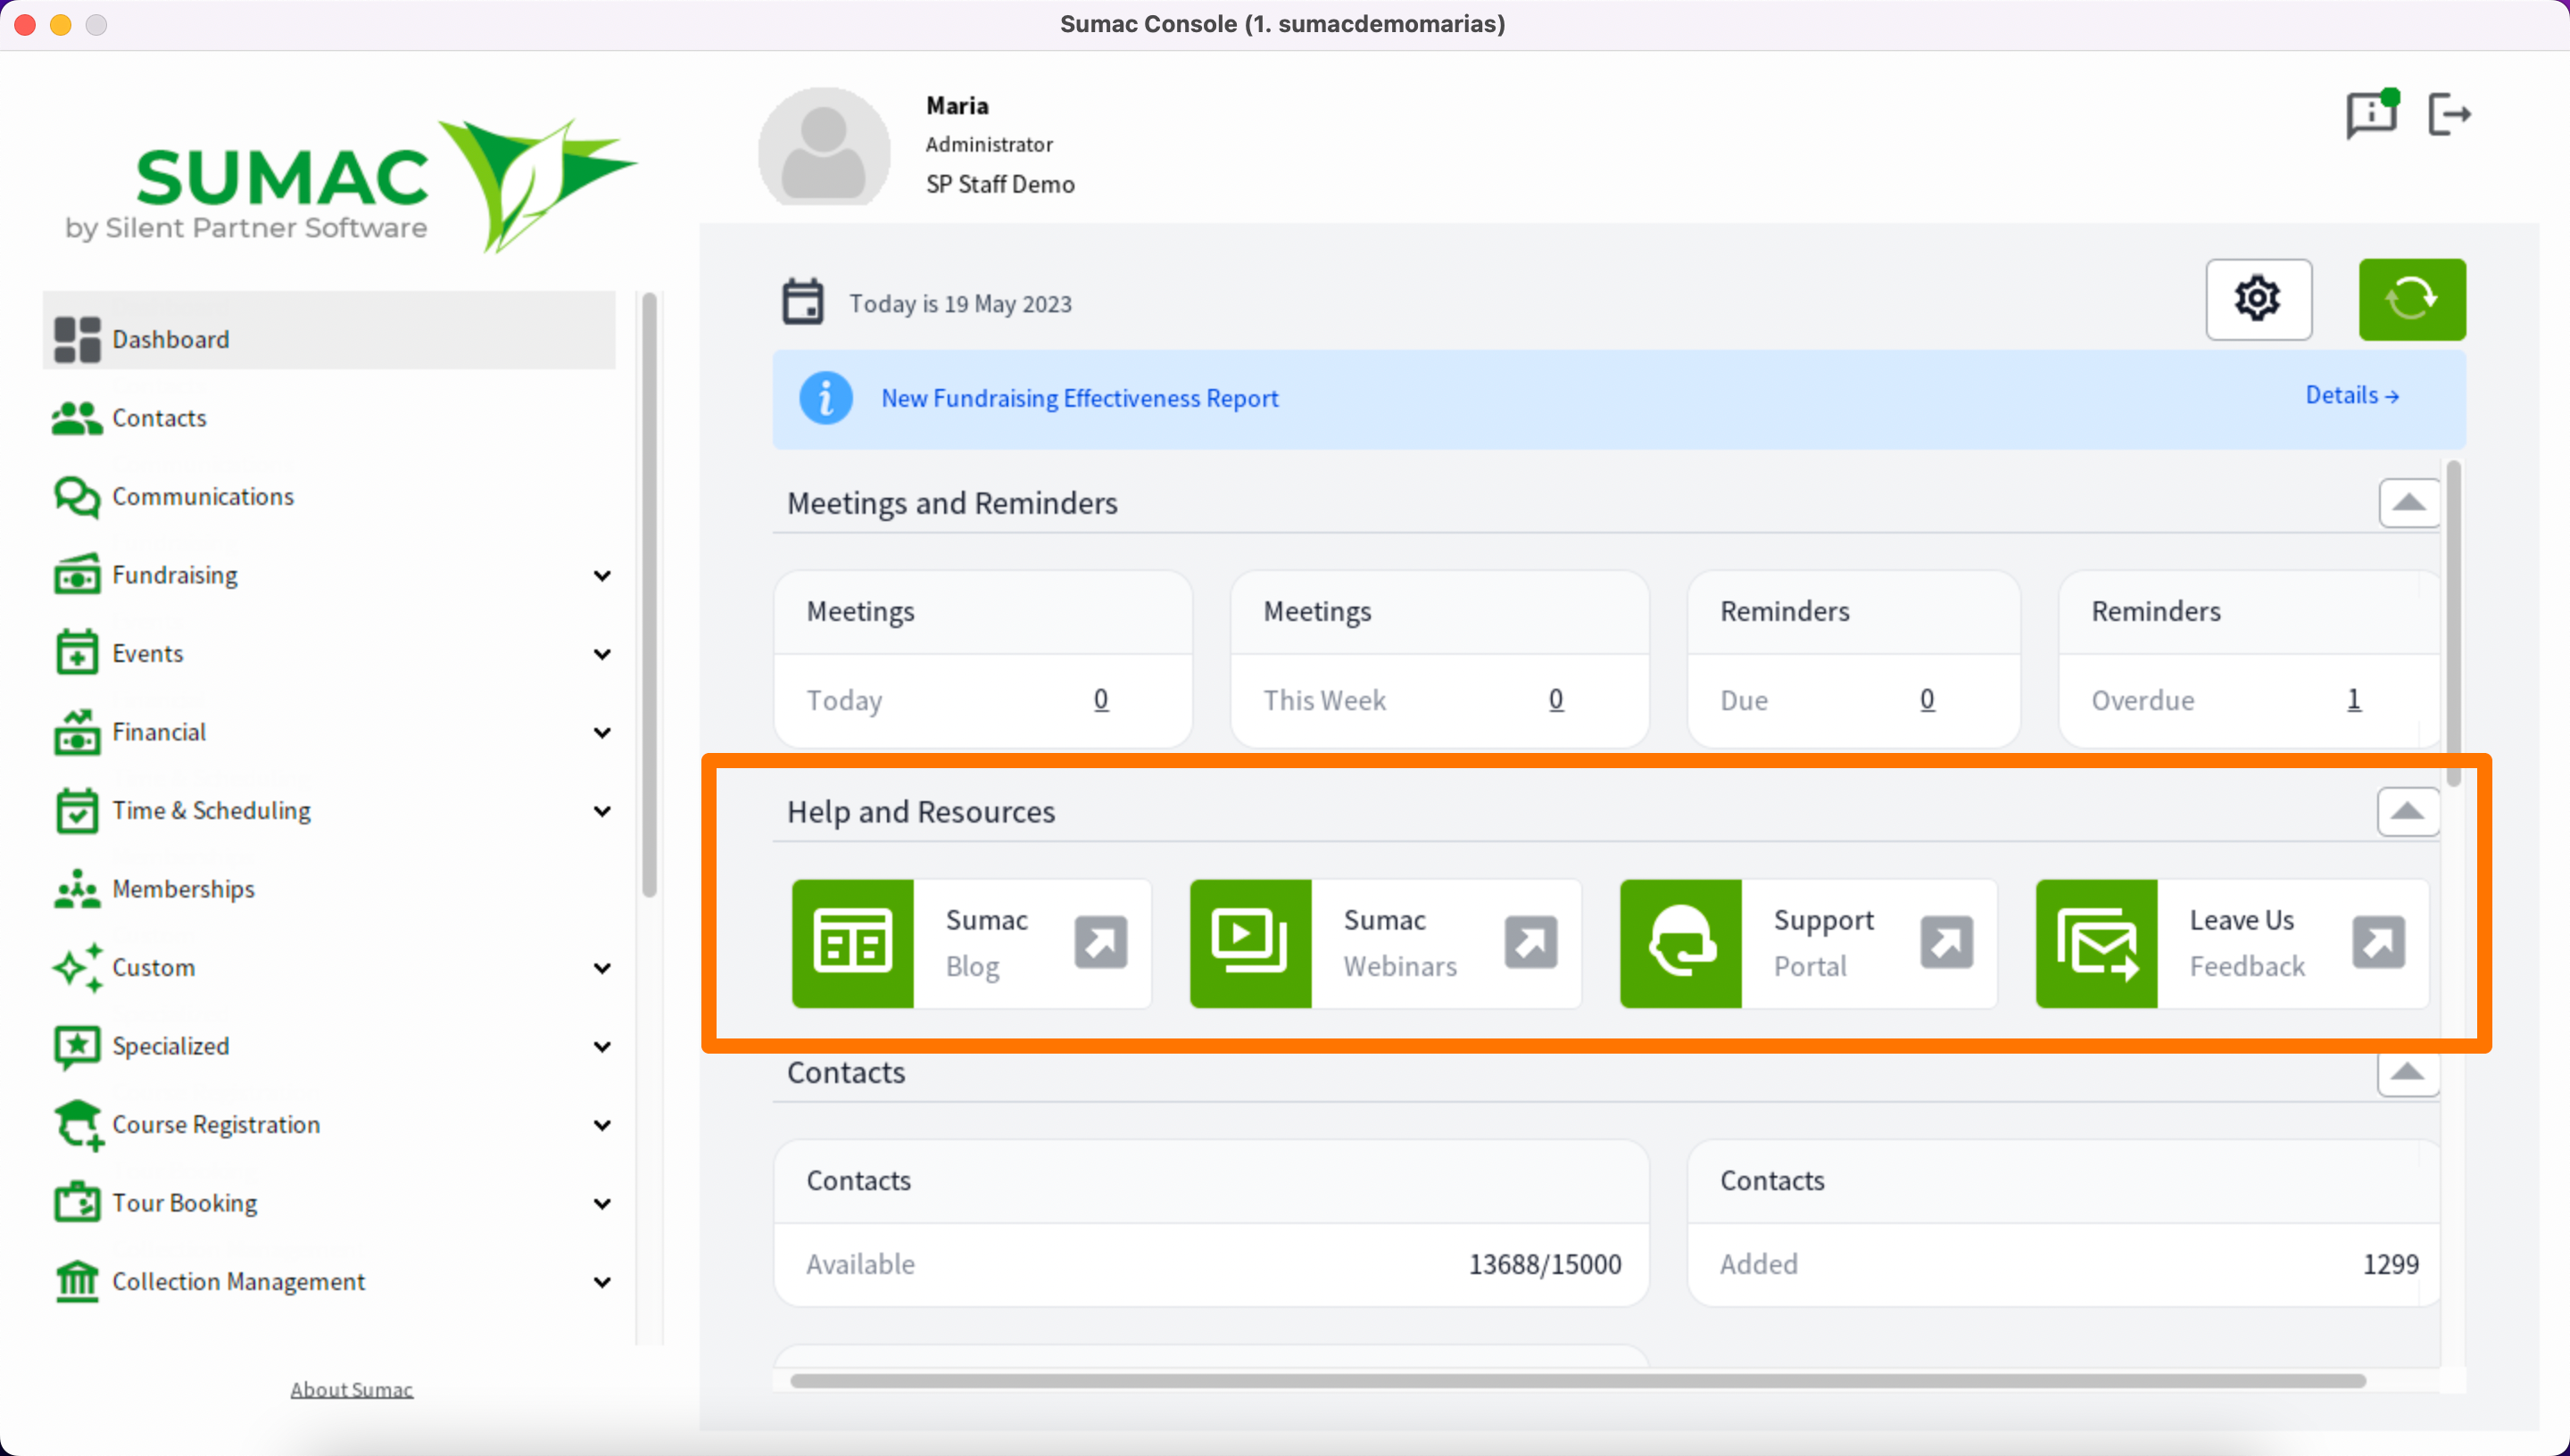Viewport: 2570px width, 1456px height.
Task: Click Maria's profile avatar
Action: pos(824,146)
